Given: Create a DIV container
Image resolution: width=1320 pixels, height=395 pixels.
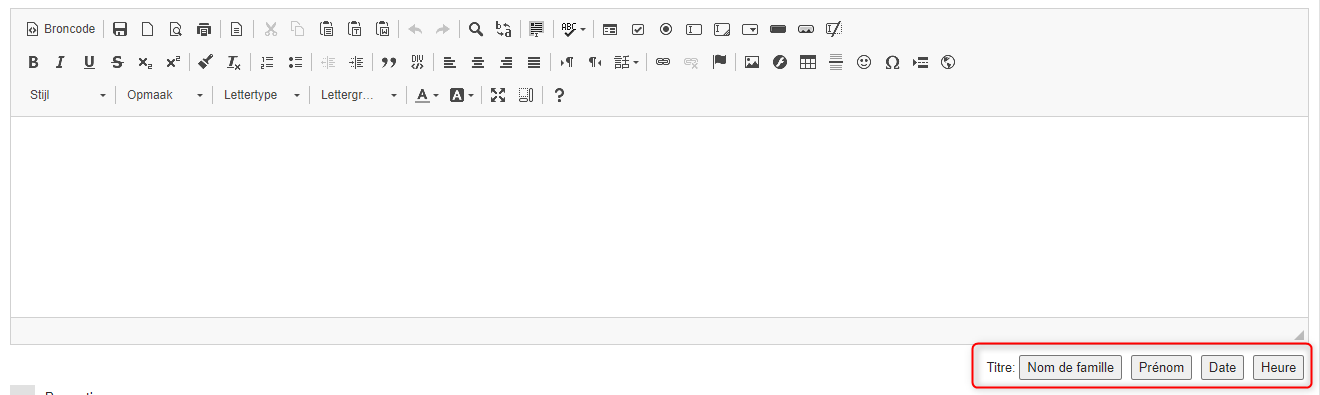Looking at the screenshot, I should [x=417, y=62].
